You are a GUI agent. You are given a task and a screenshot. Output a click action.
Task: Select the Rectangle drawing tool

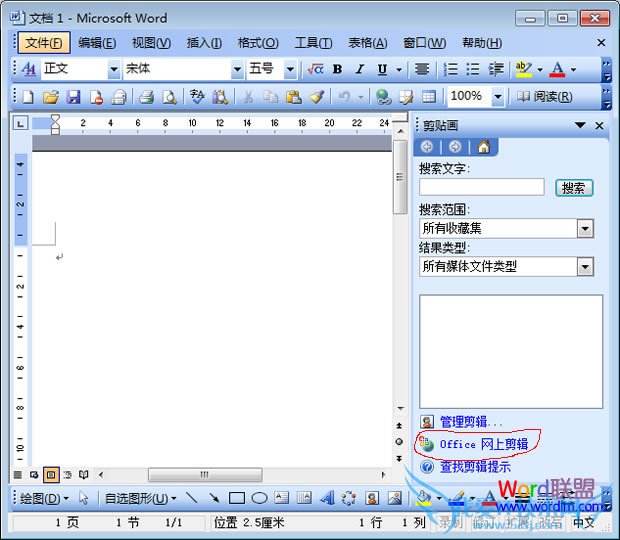[237, 498]
